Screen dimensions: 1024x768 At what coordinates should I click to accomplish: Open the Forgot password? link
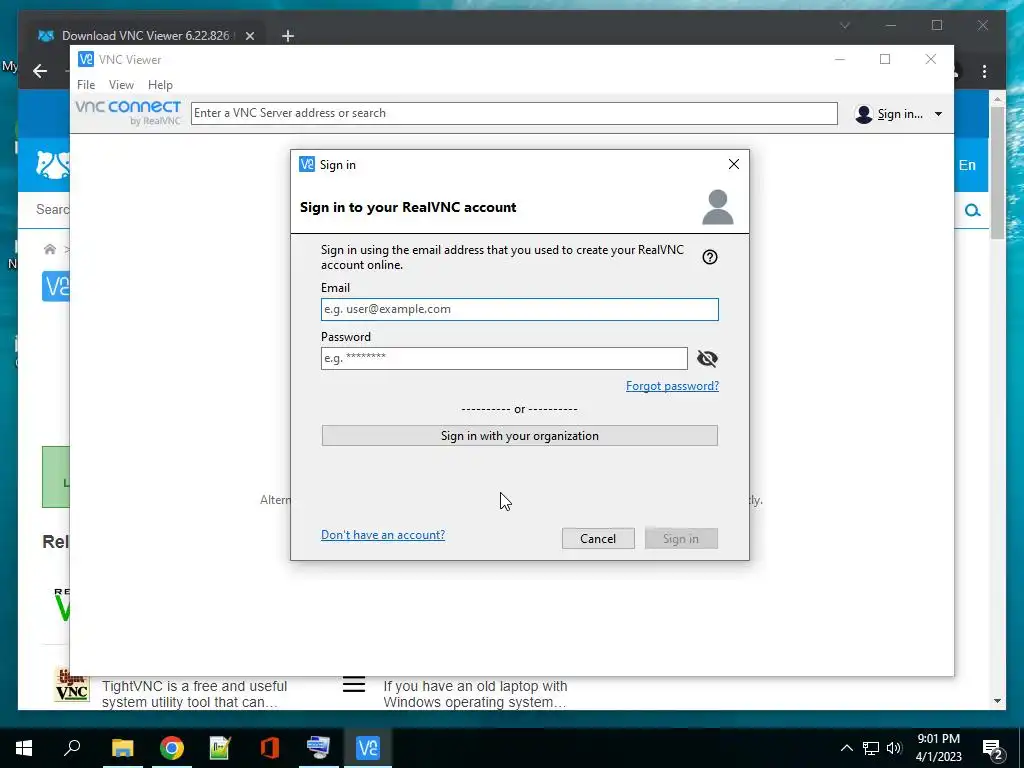(x=672, y=385)
